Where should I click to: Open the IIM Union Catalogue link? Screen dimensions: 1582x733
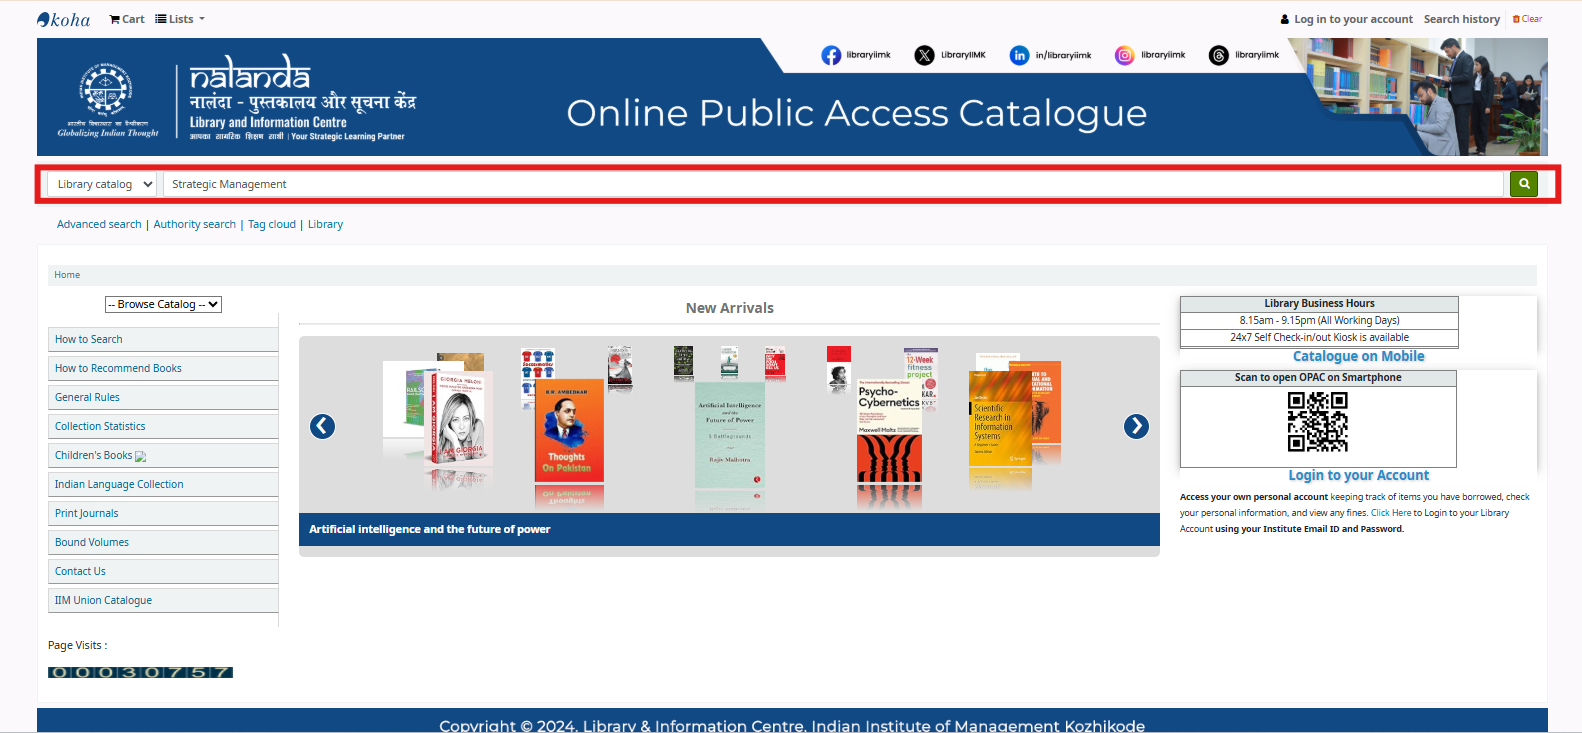103,600
